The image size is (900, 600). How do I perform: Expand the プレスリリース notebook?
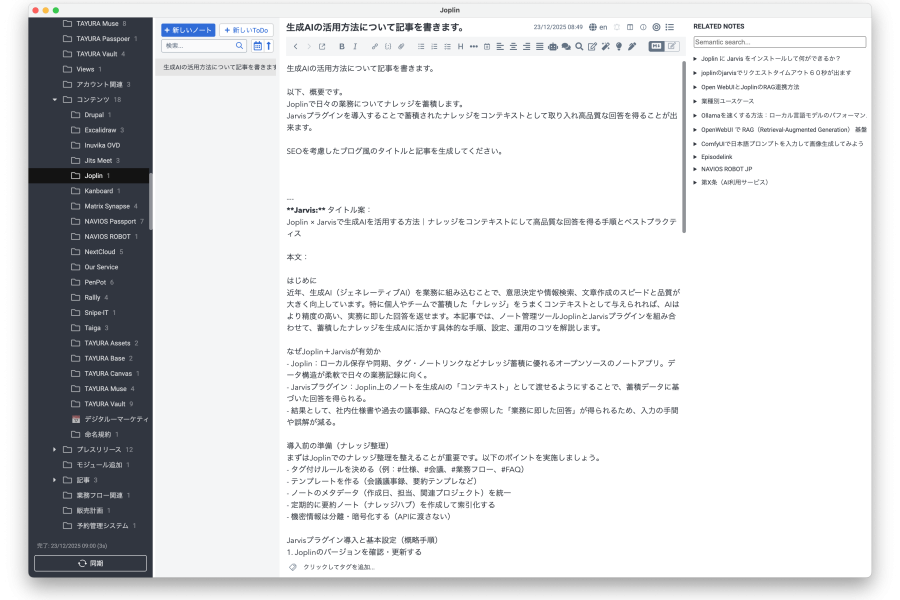[55, 450]
